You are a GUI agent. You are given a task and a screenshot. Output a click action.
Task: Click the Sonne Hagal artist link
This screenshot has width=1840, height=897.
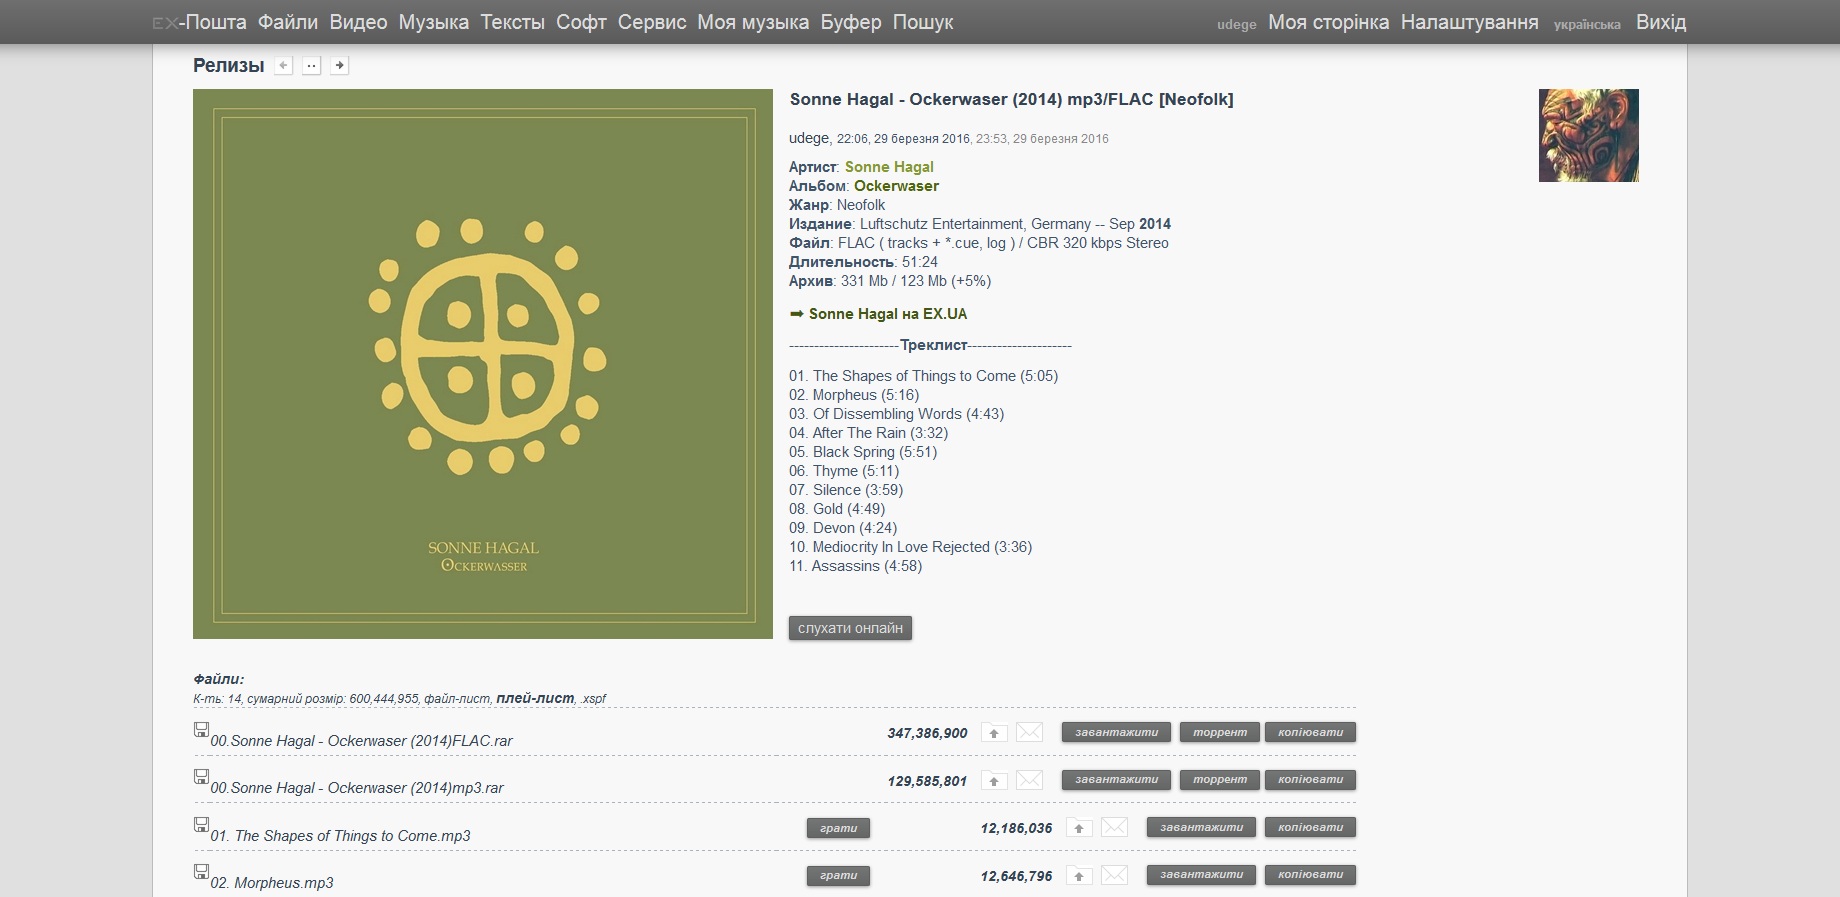[x=889, y=167]
